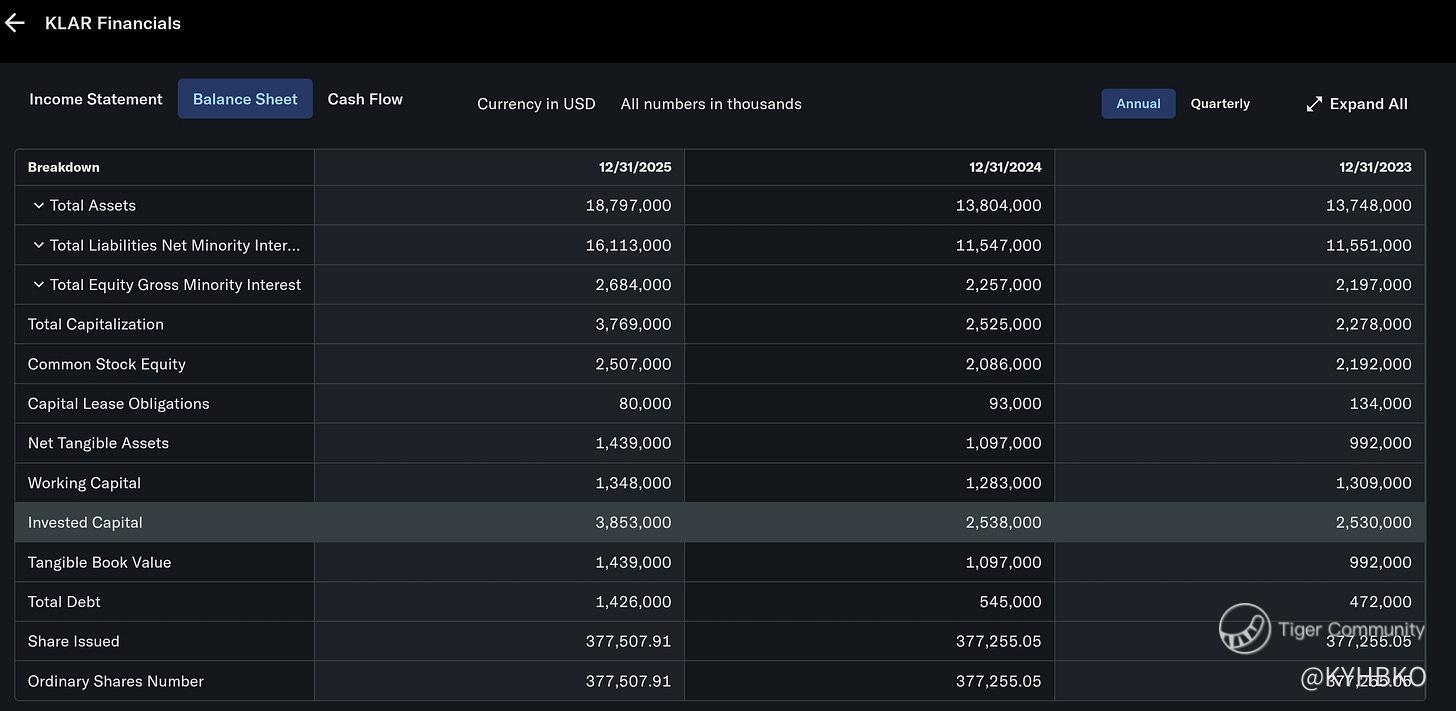Image resolution: width=1456 pixels, height=711 pixels.
Task: Open the Cash Flow tab
Action: [365, 99]
